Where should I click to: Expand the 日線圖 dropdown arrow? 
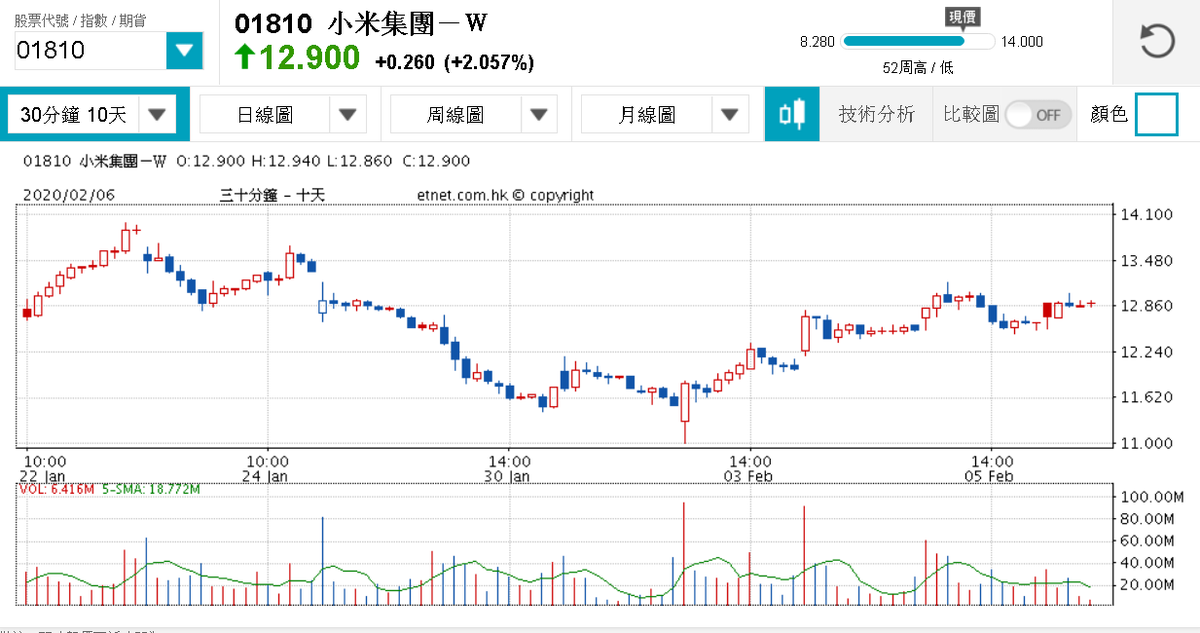point(348,114)
